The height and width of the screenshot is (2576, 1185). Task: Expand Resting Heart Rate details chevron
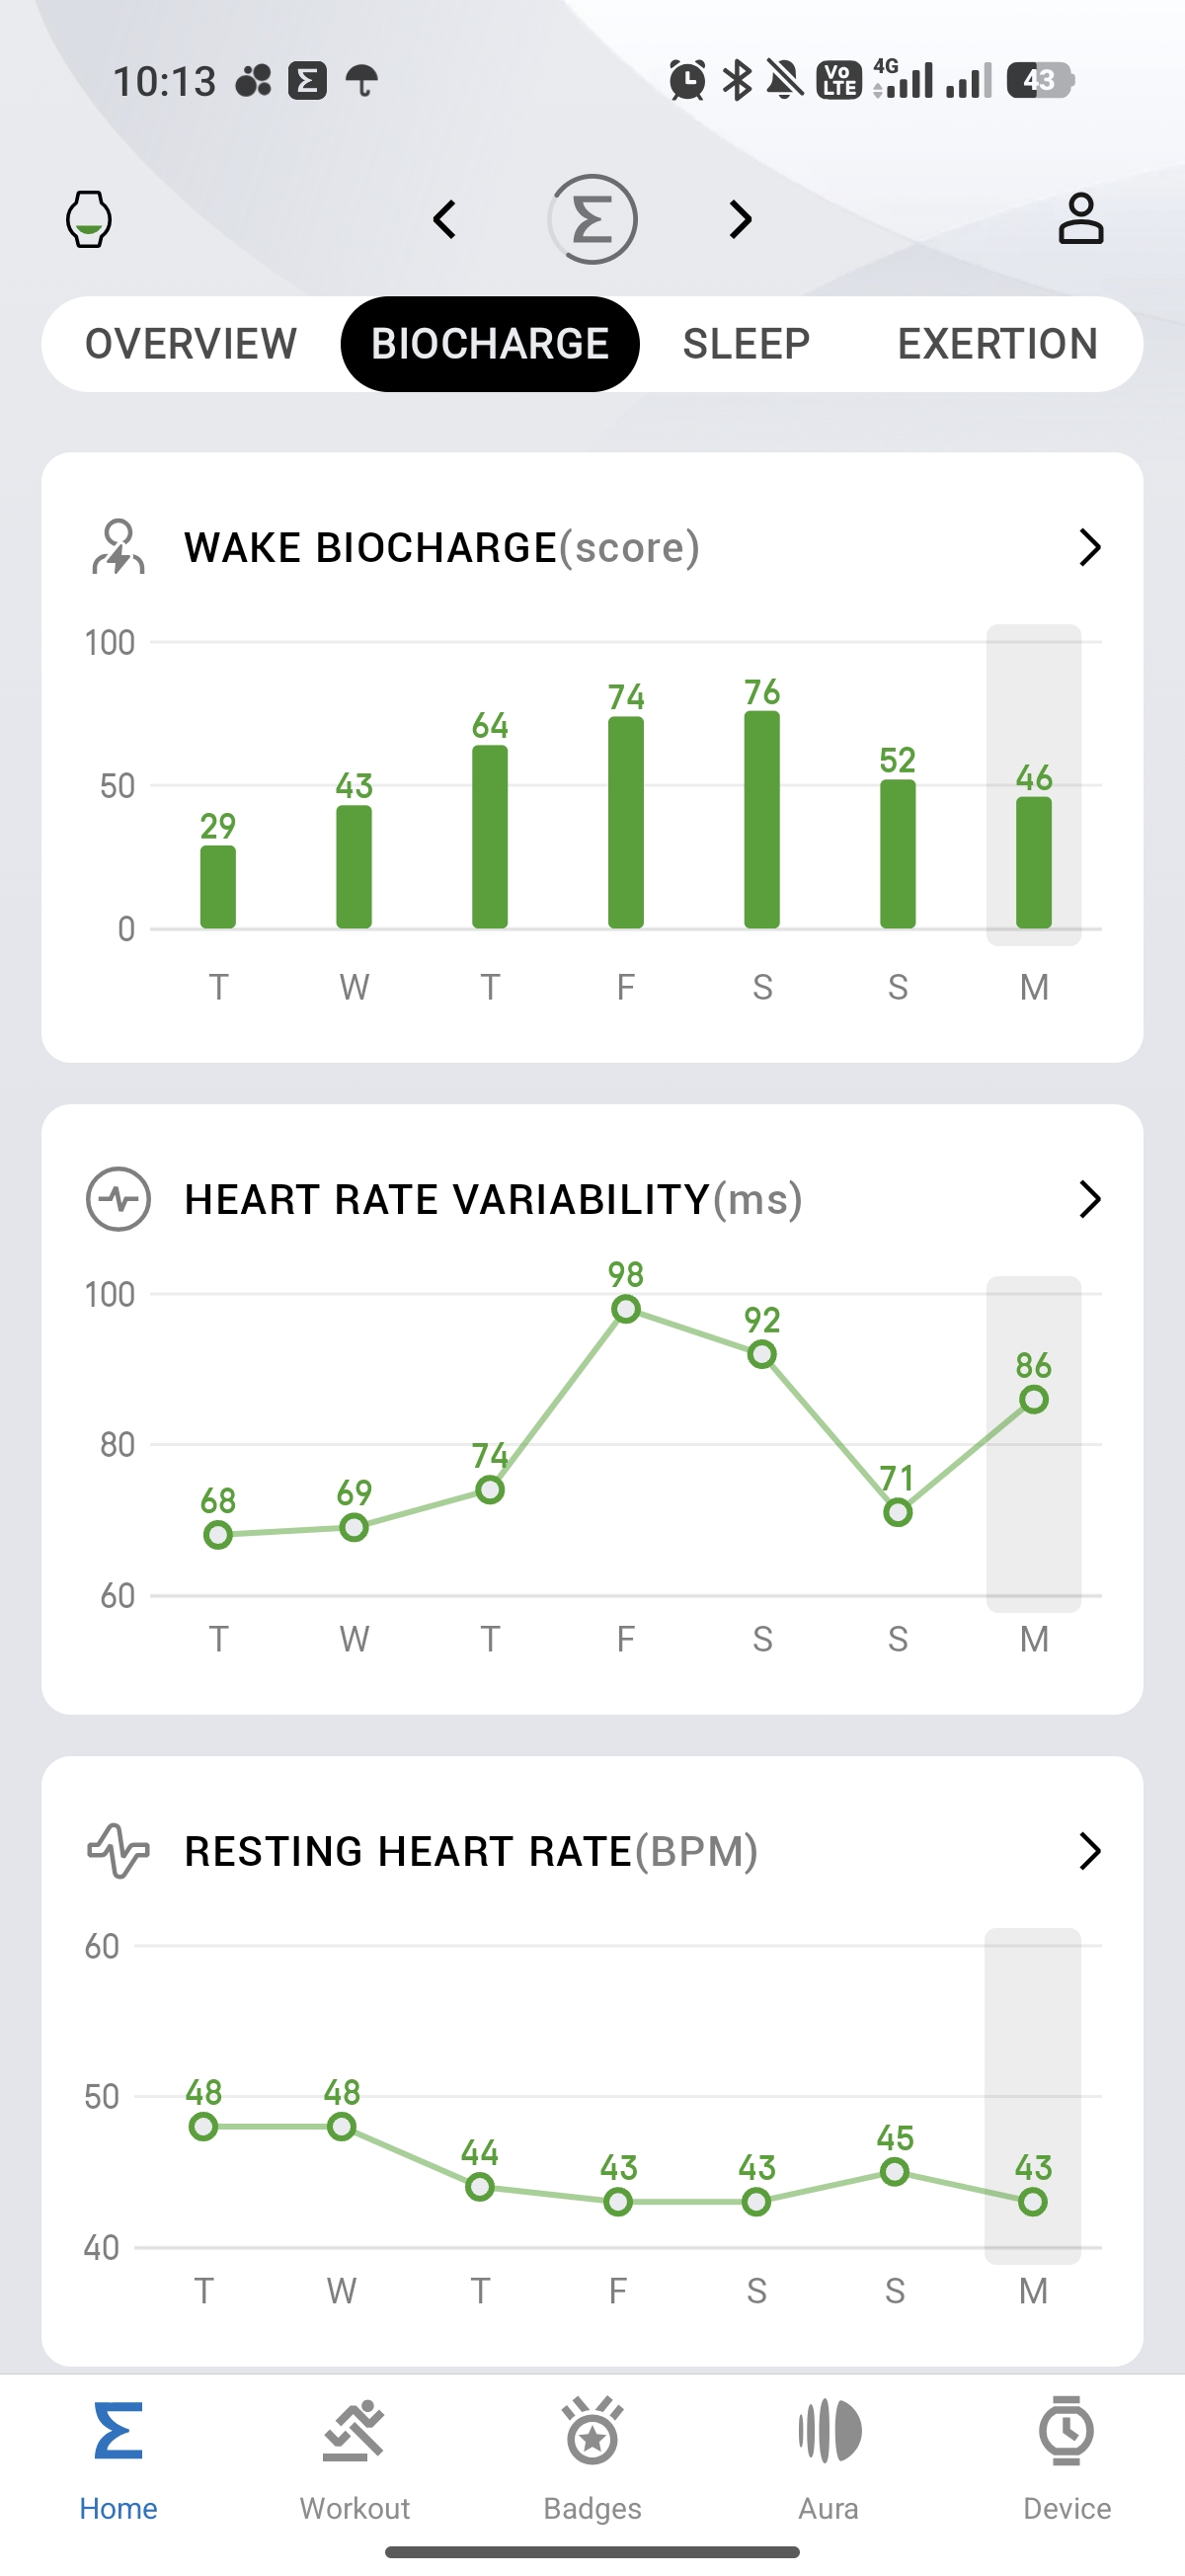coord(1089,1851)
